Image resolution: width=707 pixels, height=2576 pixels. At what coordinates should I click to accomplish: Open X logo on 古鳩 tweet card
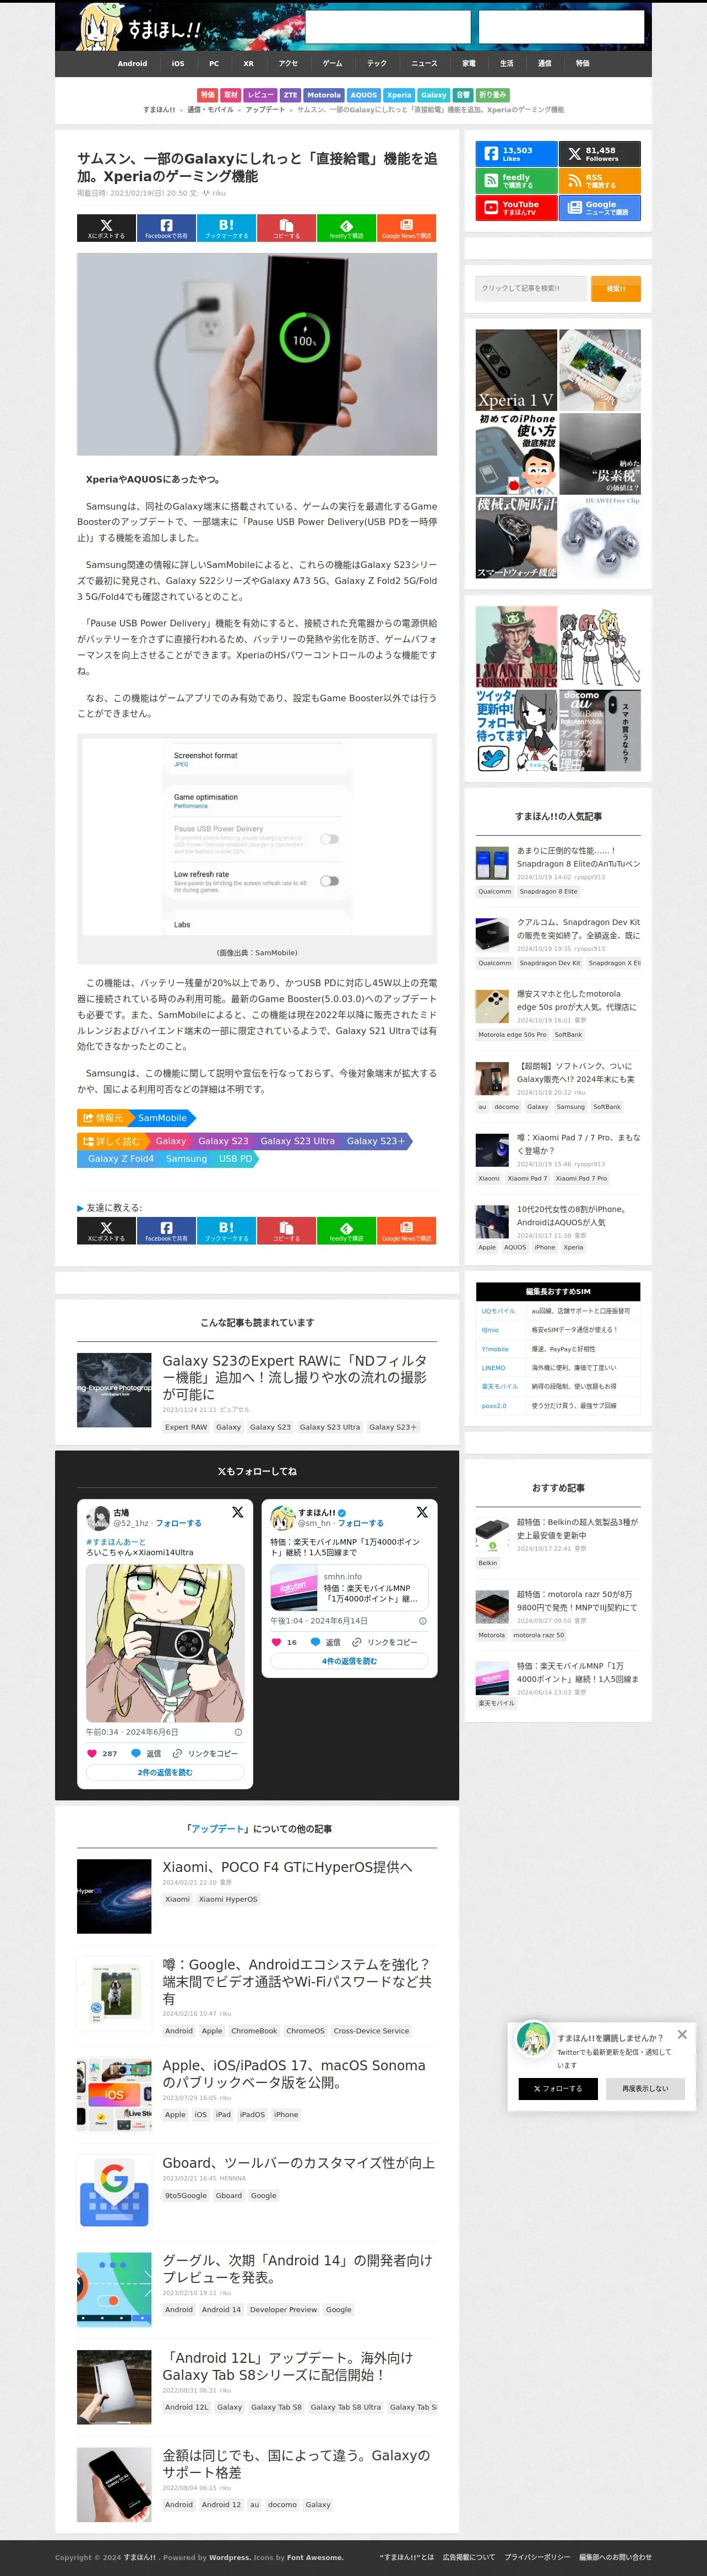[x=237, y=1512]
